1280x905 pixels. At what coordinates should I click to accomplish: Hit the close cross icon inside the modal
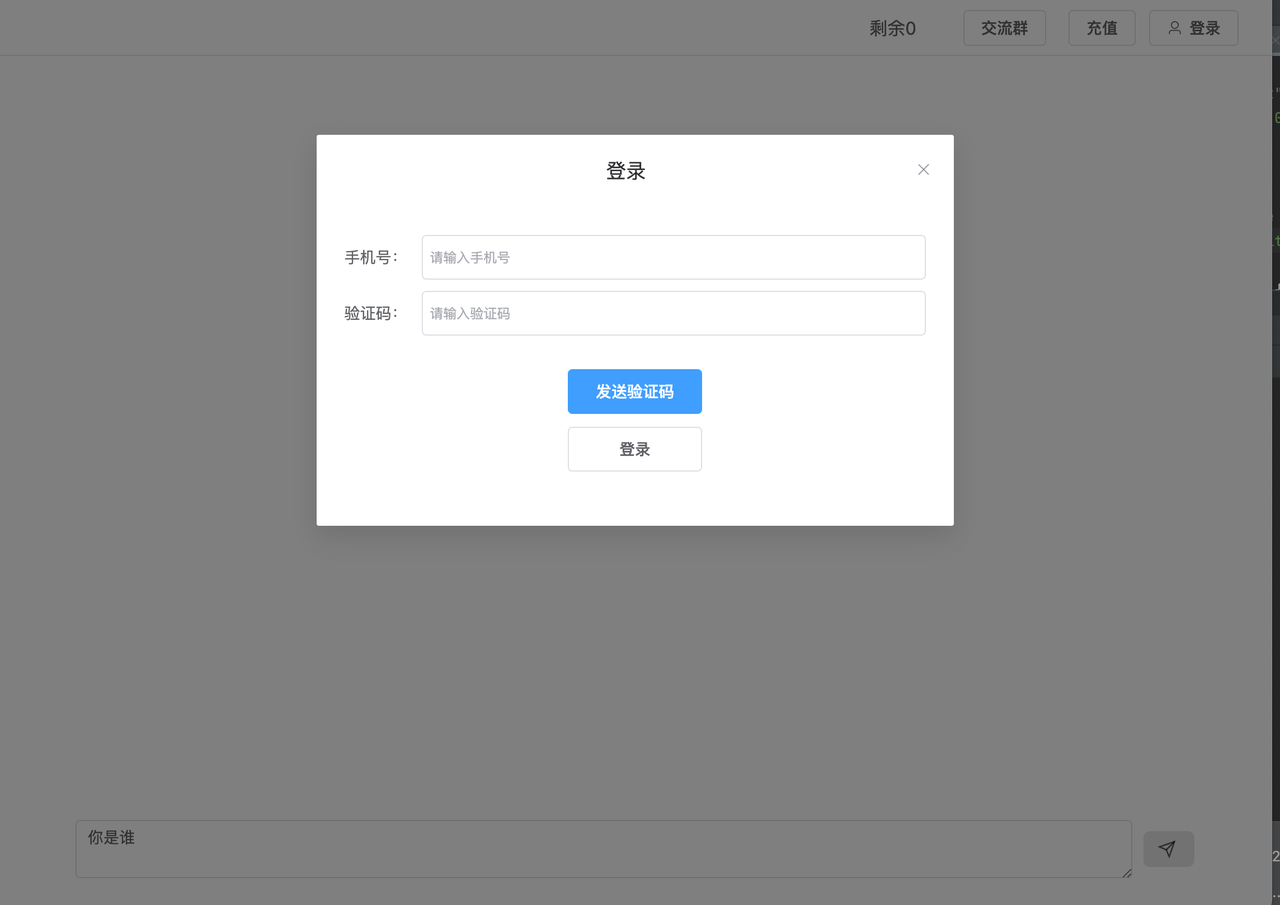pos(923,169)
